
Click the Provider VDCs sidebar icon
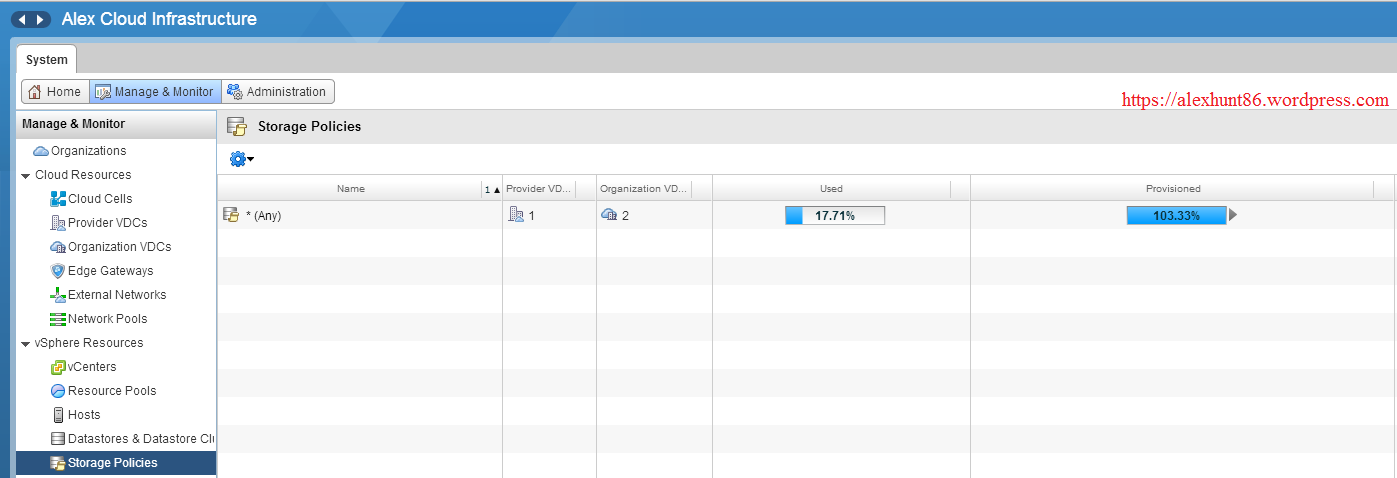coord(58,223)
